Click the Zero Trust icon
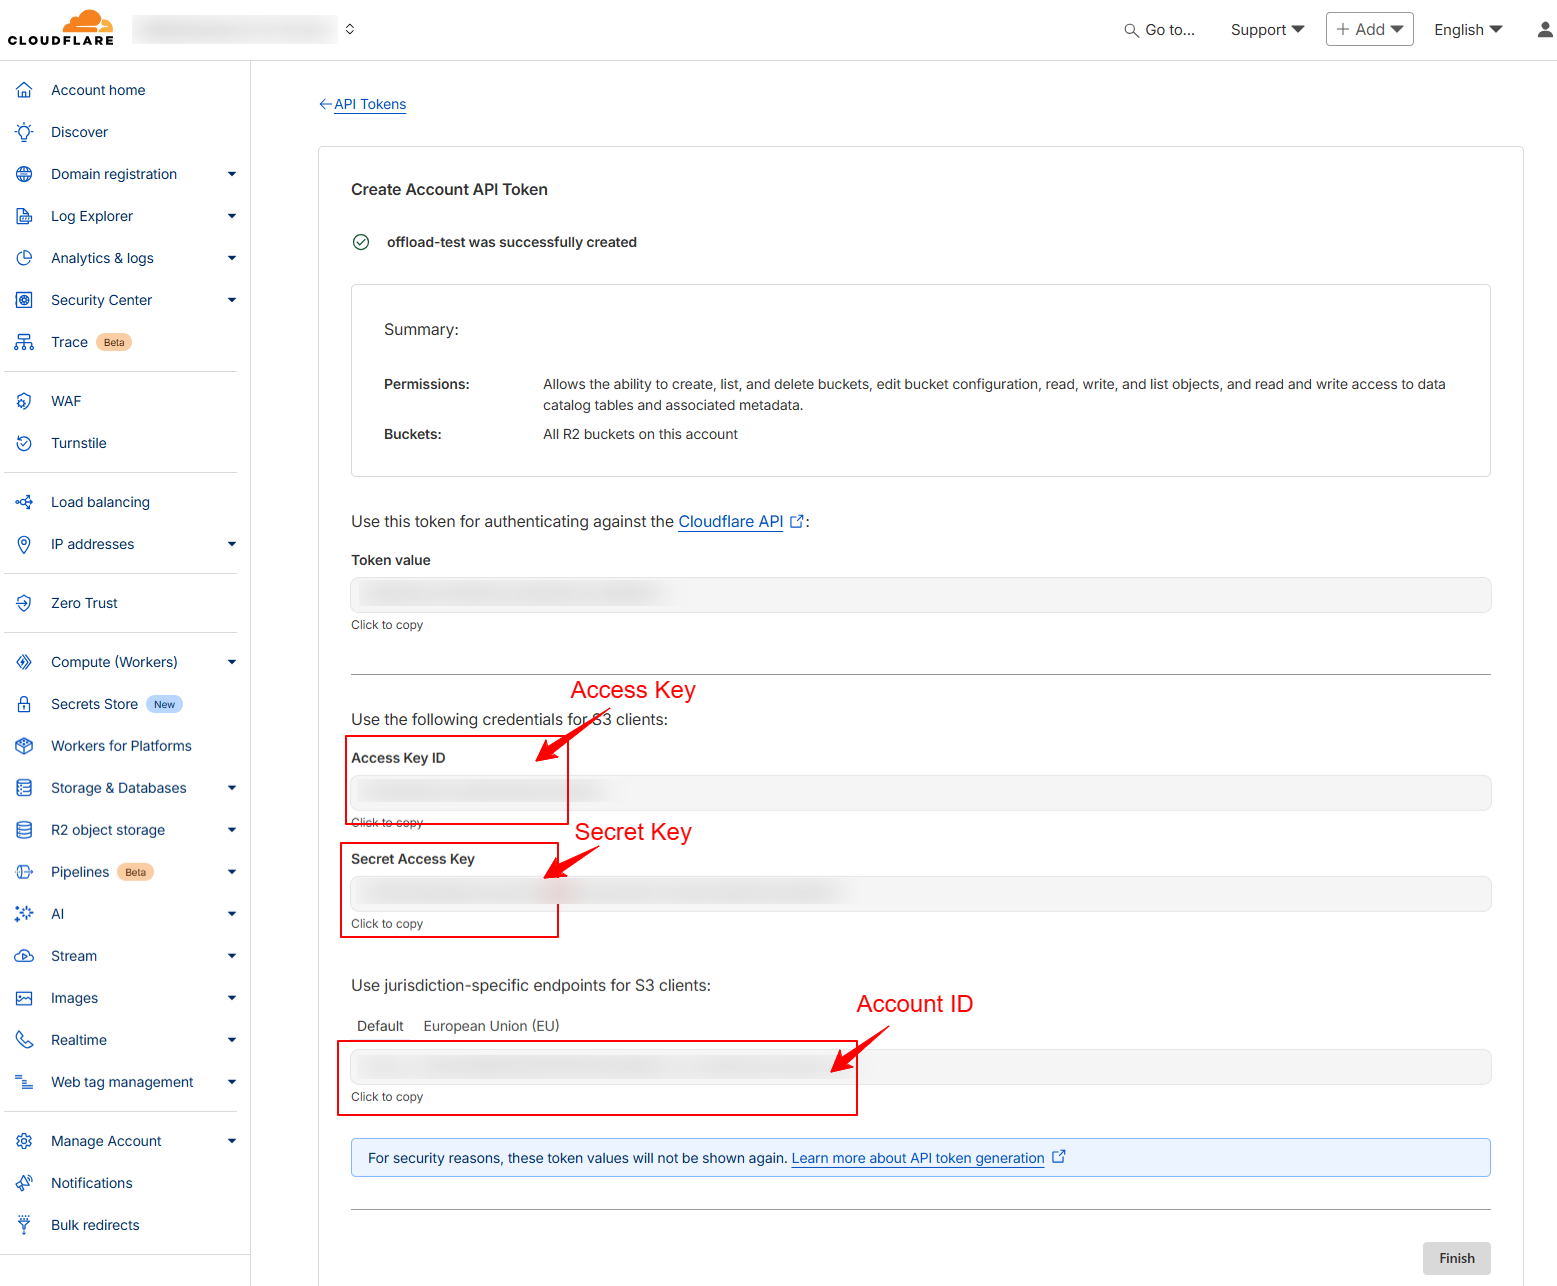This screenshot has width=1557, height=1286. pyautogui.click(x=24, y=603)
